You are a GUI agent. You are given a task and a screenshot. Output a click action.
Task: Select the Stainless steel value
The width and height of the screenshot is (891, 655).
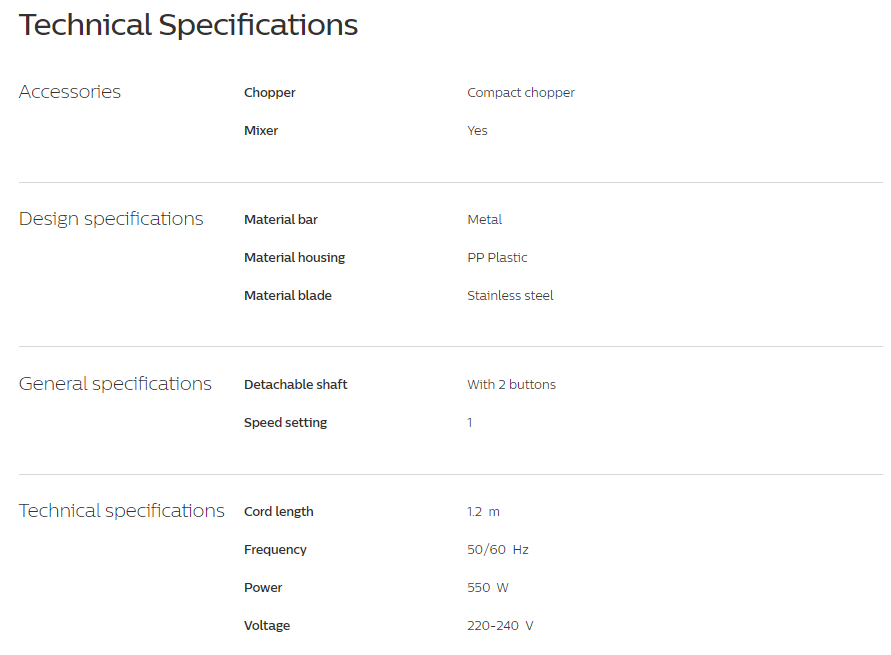pyautogui.click(x=510, y=296)
